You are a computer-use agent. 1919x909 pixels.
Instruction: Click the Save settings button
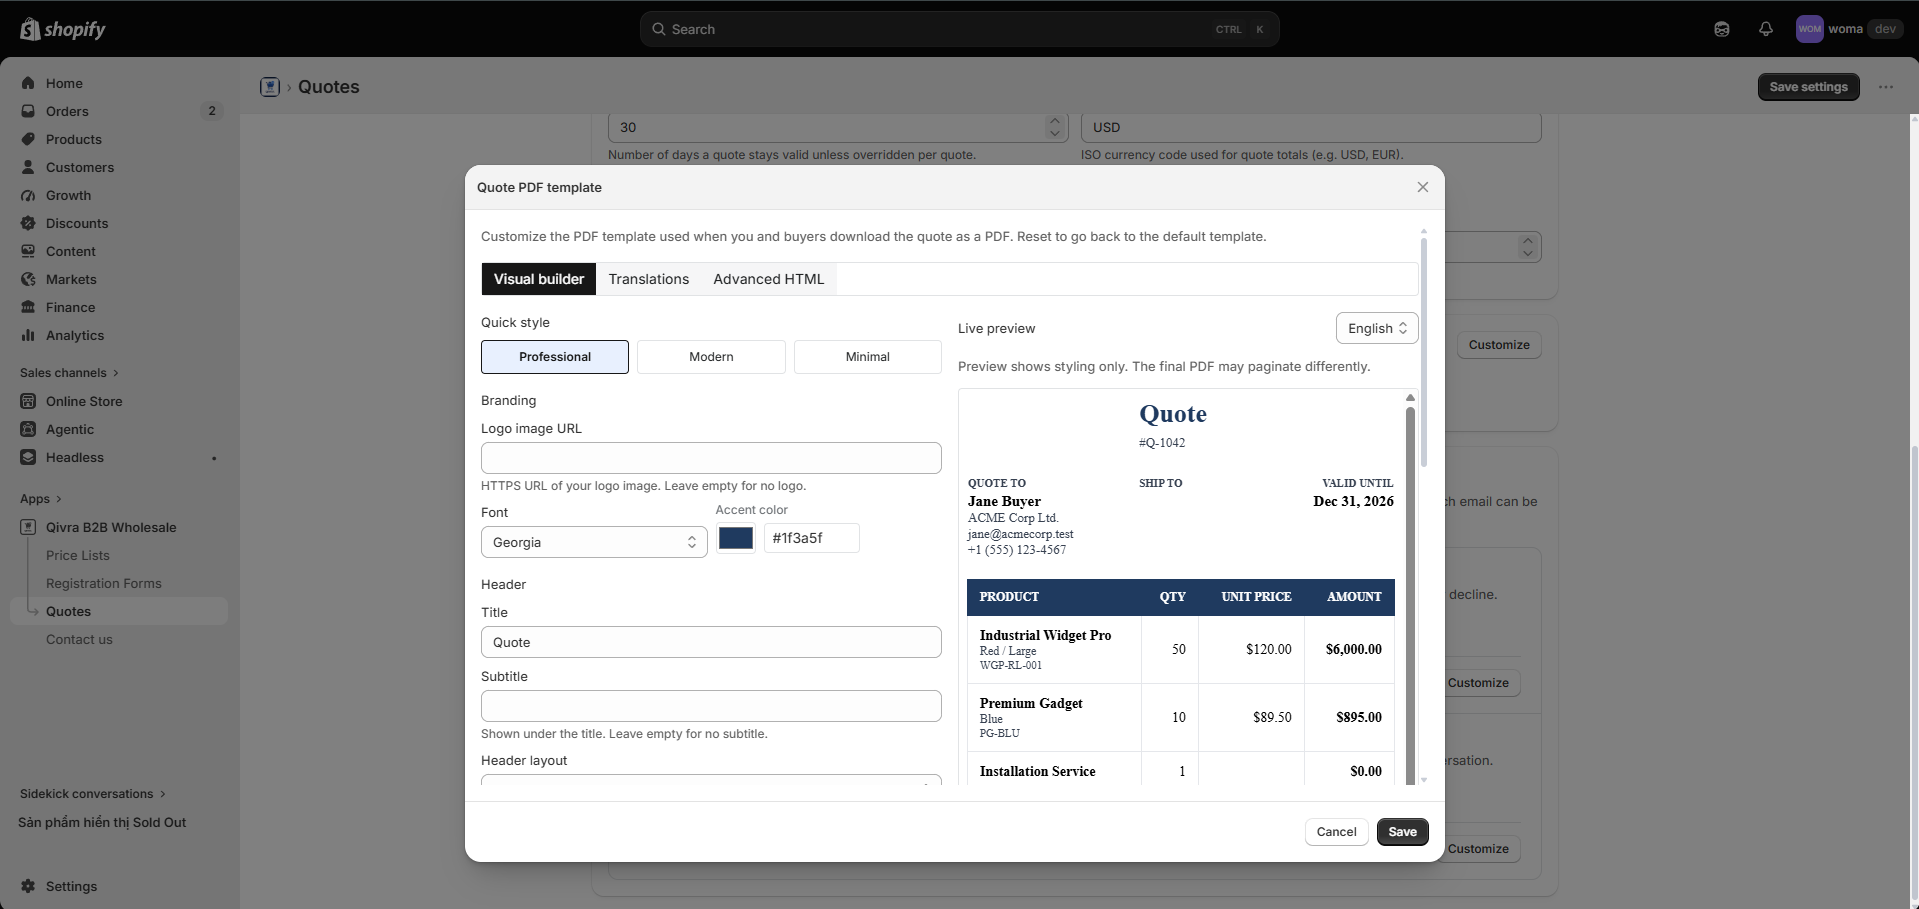(x=1809, y=87)
